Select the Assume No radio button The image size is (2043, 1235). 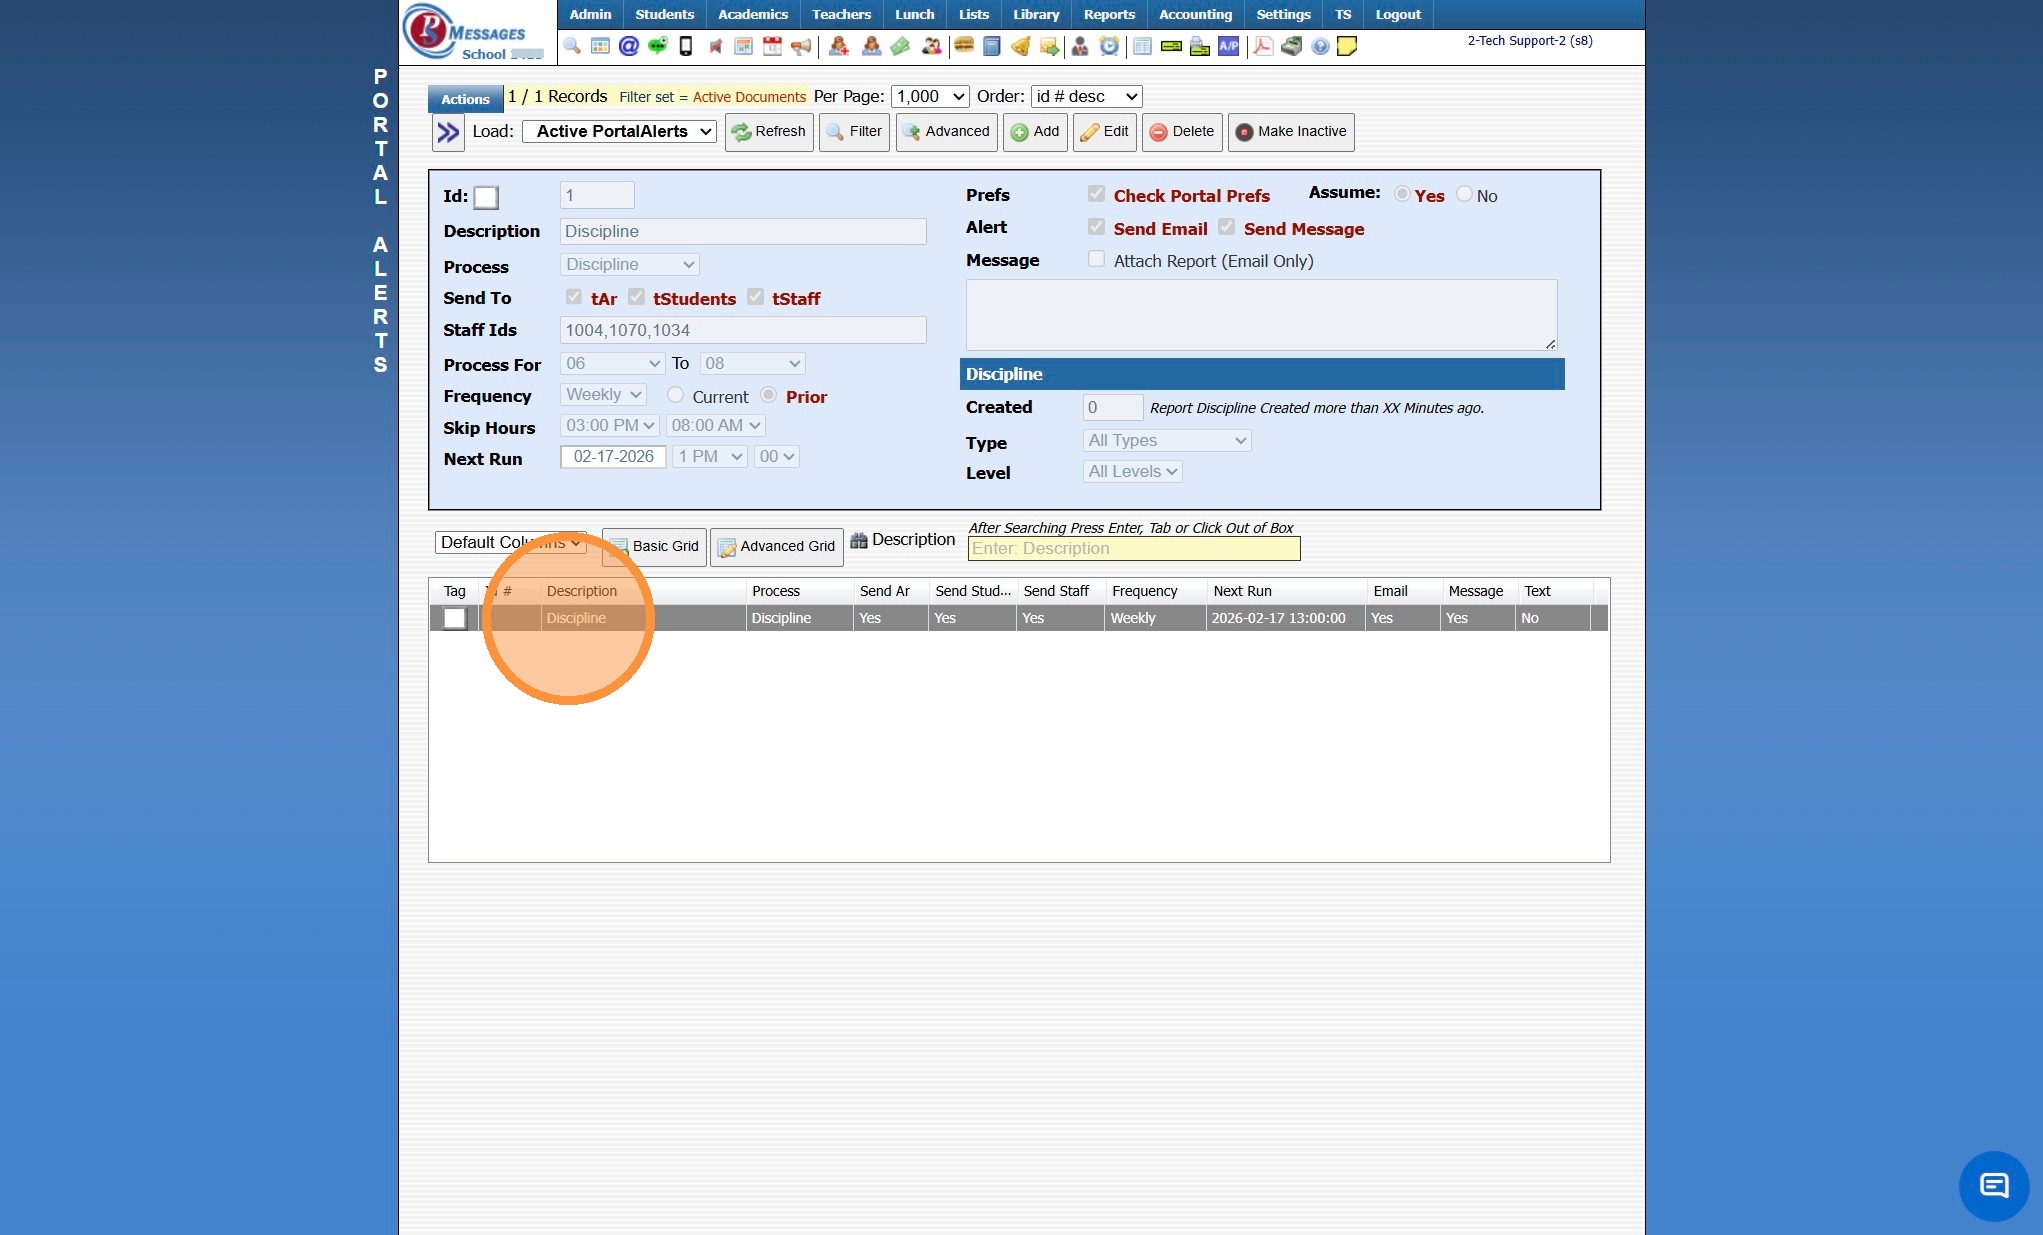pos(1464,195)
